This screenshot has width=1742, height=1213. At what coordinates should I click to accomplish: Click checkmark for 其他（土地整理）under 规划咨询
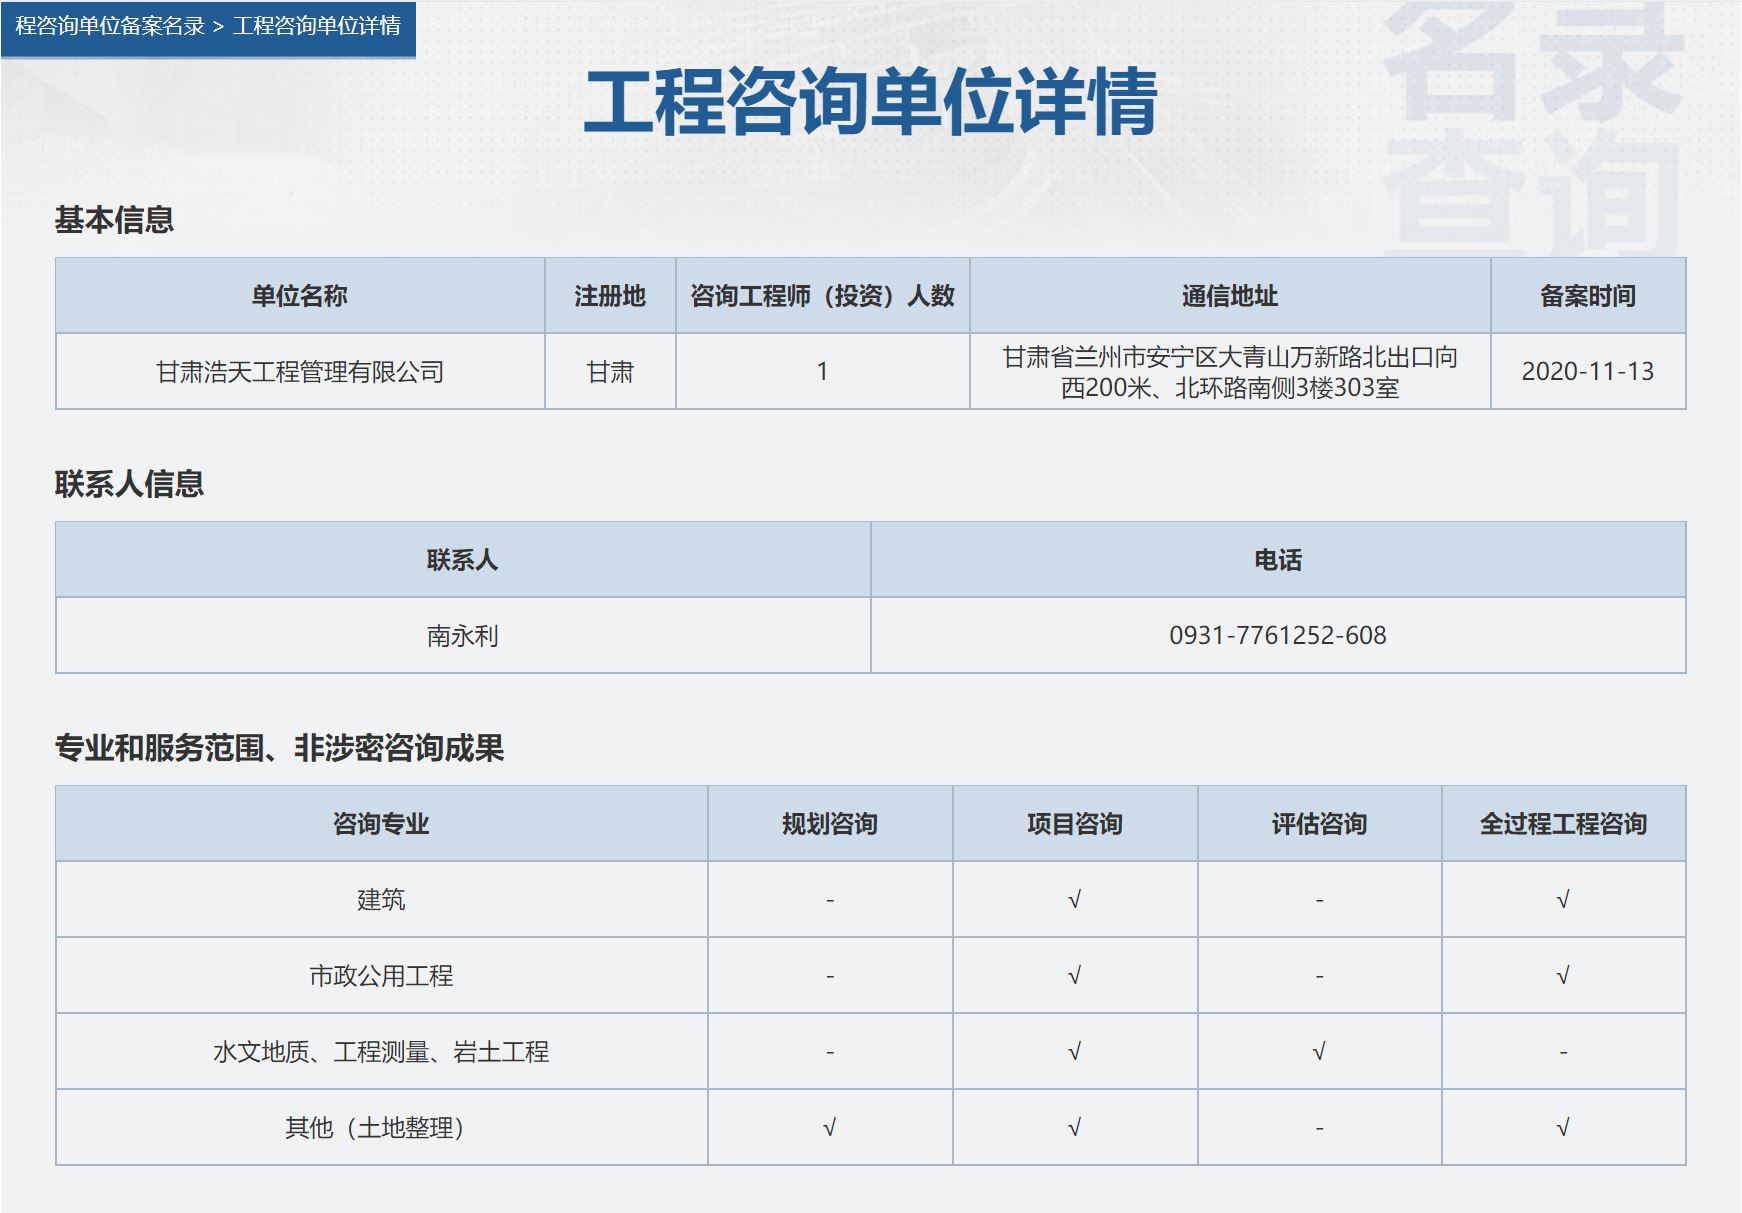click(x=829, y=1128)
